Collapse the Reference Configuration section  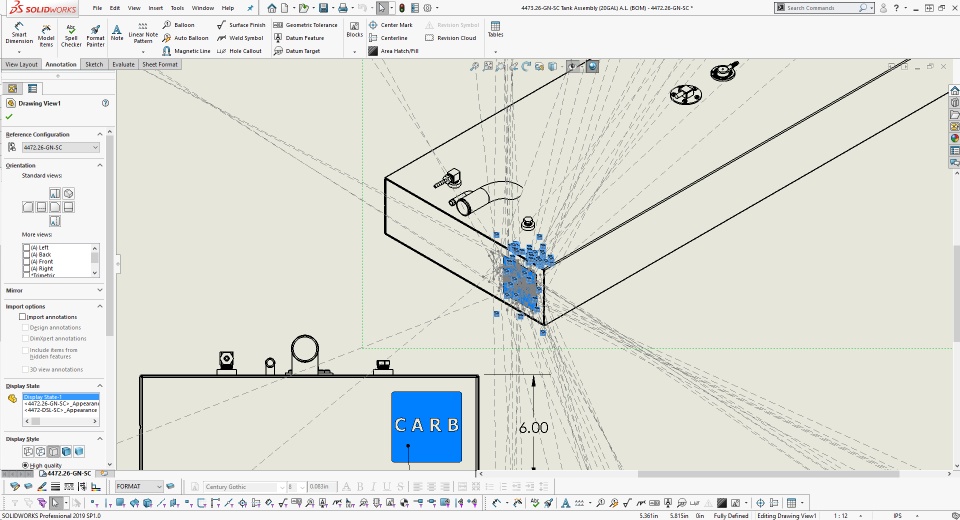(x=100, y=134)
